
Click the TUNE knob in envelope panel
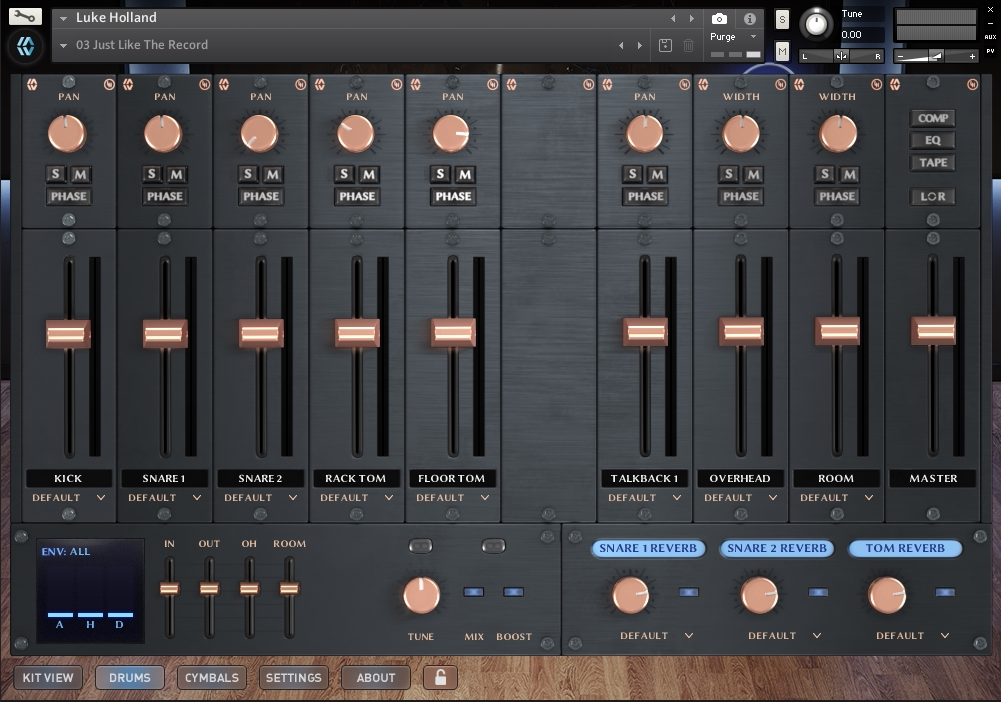pos(421,595)
